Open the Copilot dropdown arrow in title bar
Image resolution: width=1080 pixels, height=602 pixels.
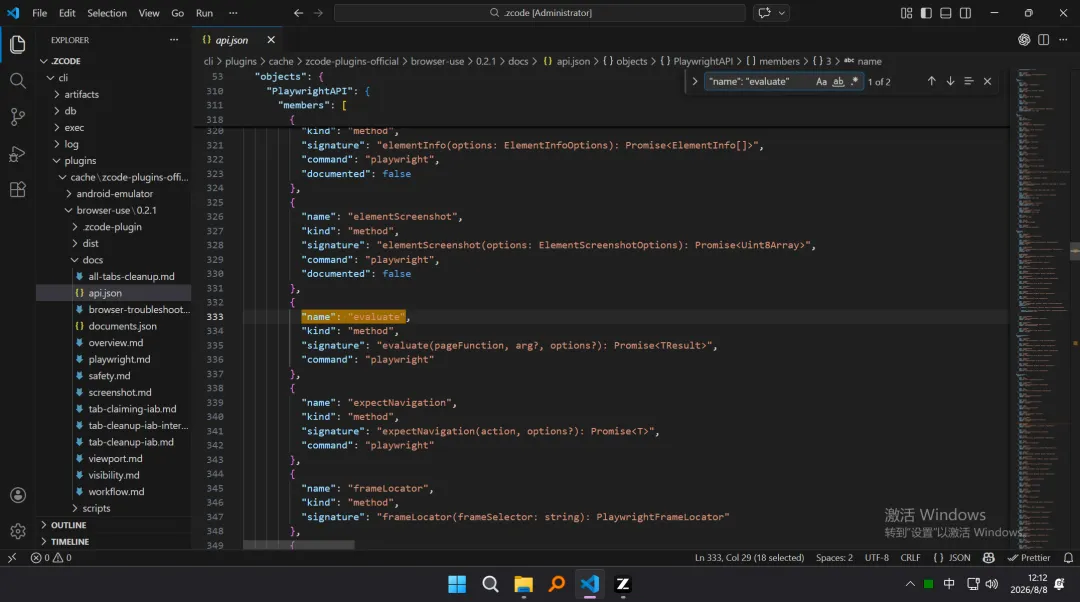tap(782, 13)
